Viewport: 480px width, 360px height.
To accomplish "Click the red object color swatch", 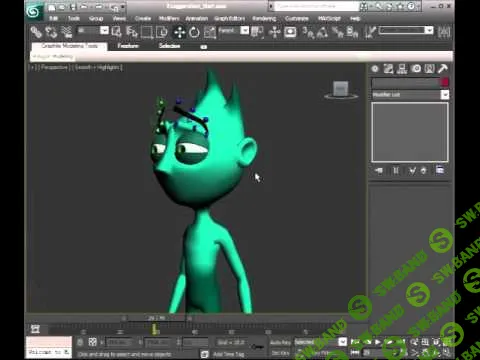I will click(445, 82).
